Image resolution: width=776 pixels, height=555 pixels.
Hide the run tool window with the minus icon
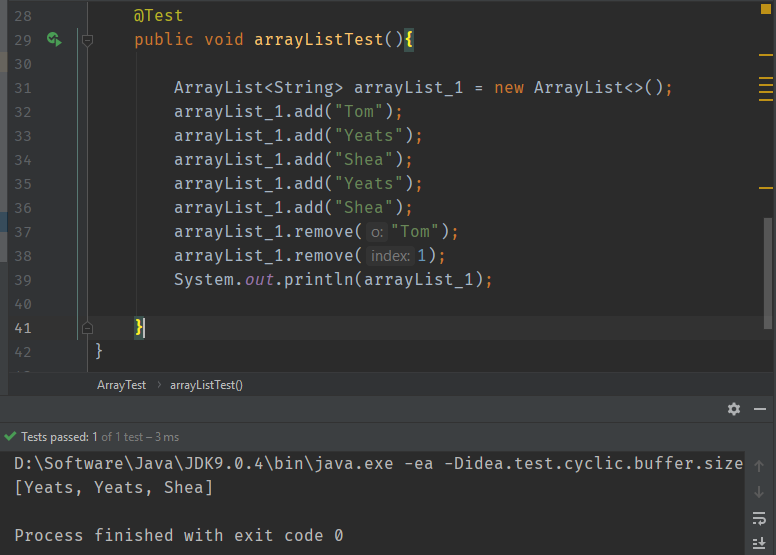coord(760,409)
